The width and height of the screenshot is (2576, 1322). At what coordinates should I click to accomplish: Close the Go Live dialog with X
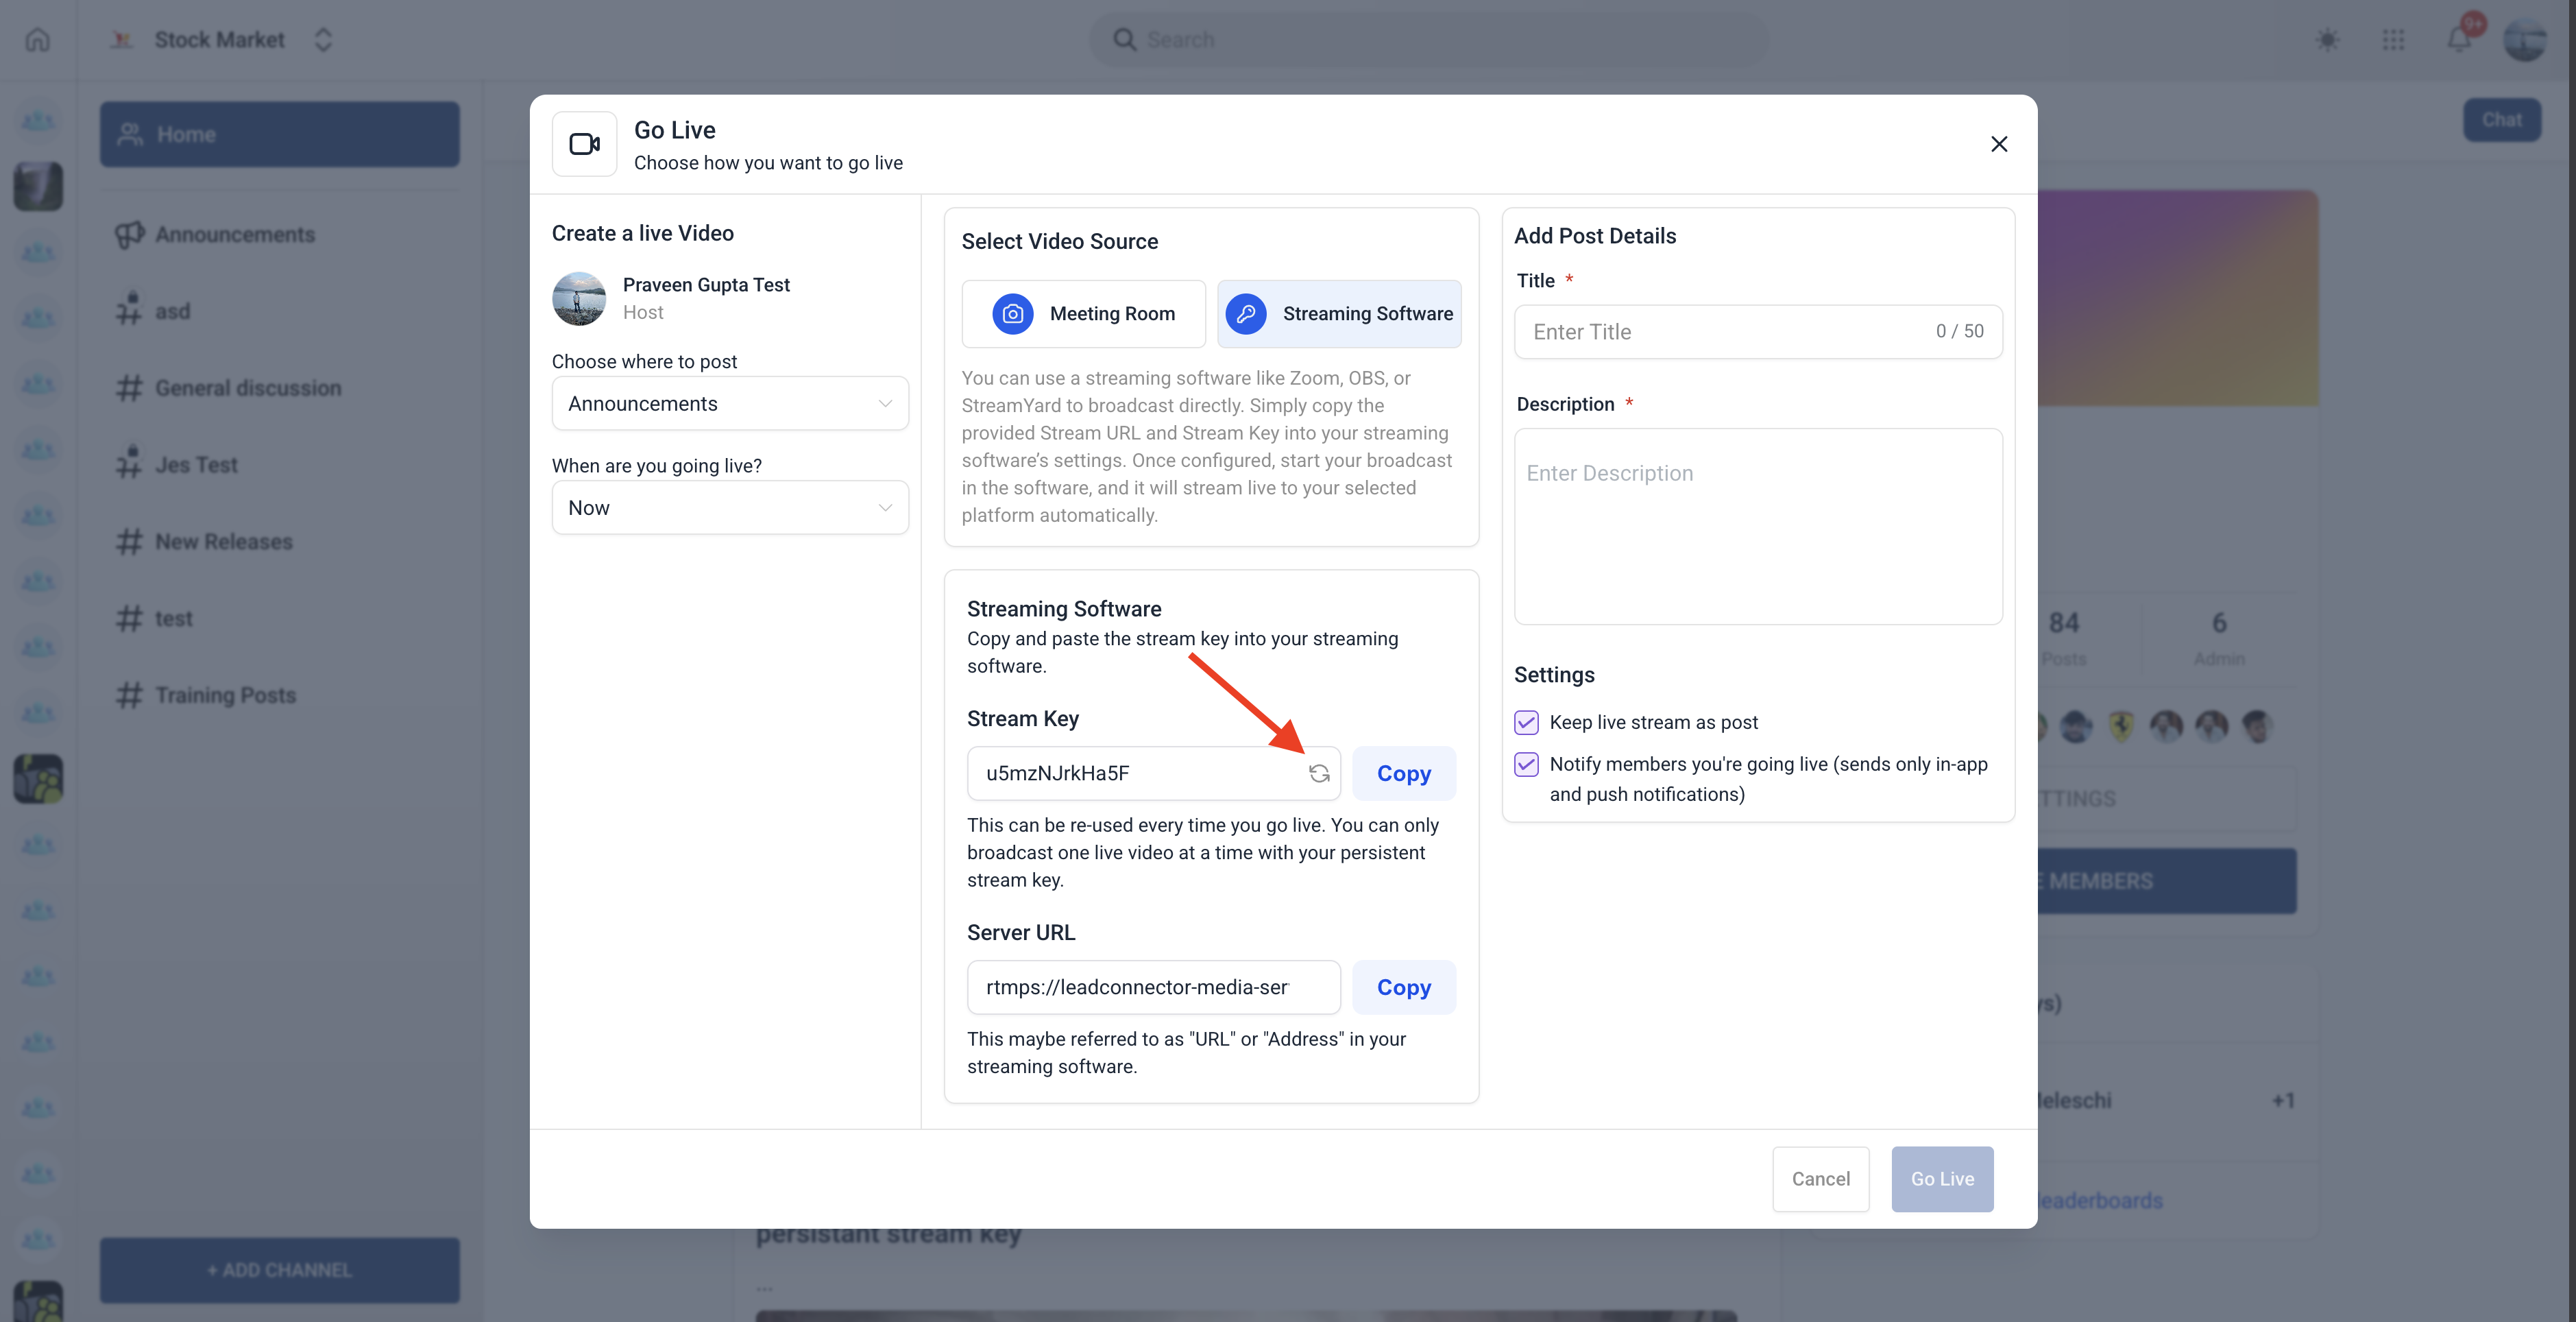[x=1998, y=144]
